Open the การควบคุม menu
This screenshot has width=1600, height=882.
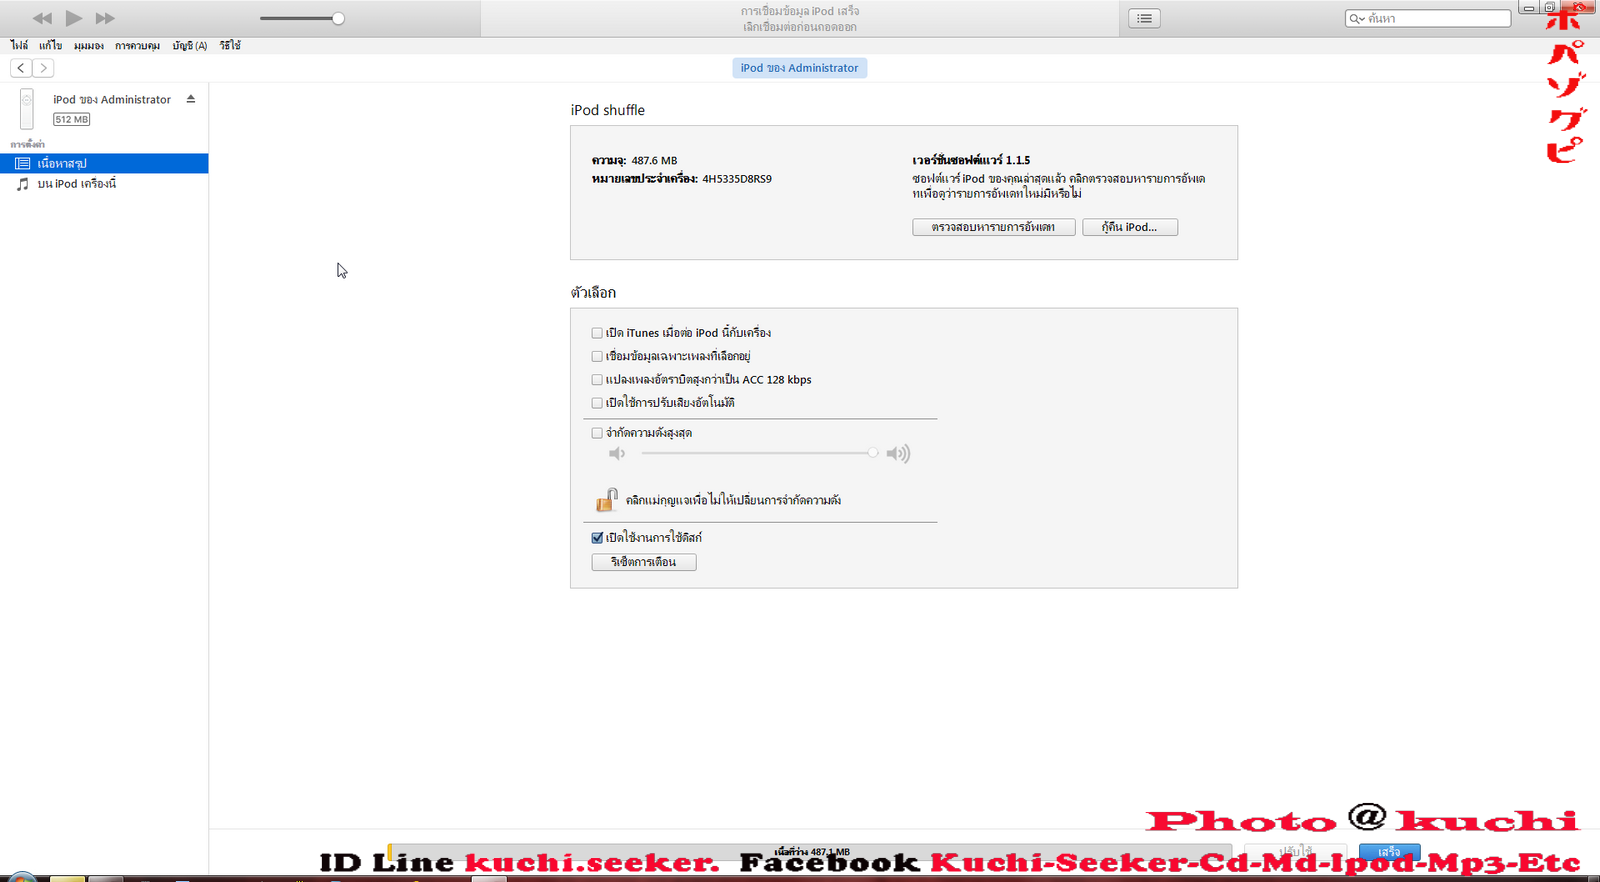[x=137, y=45]
